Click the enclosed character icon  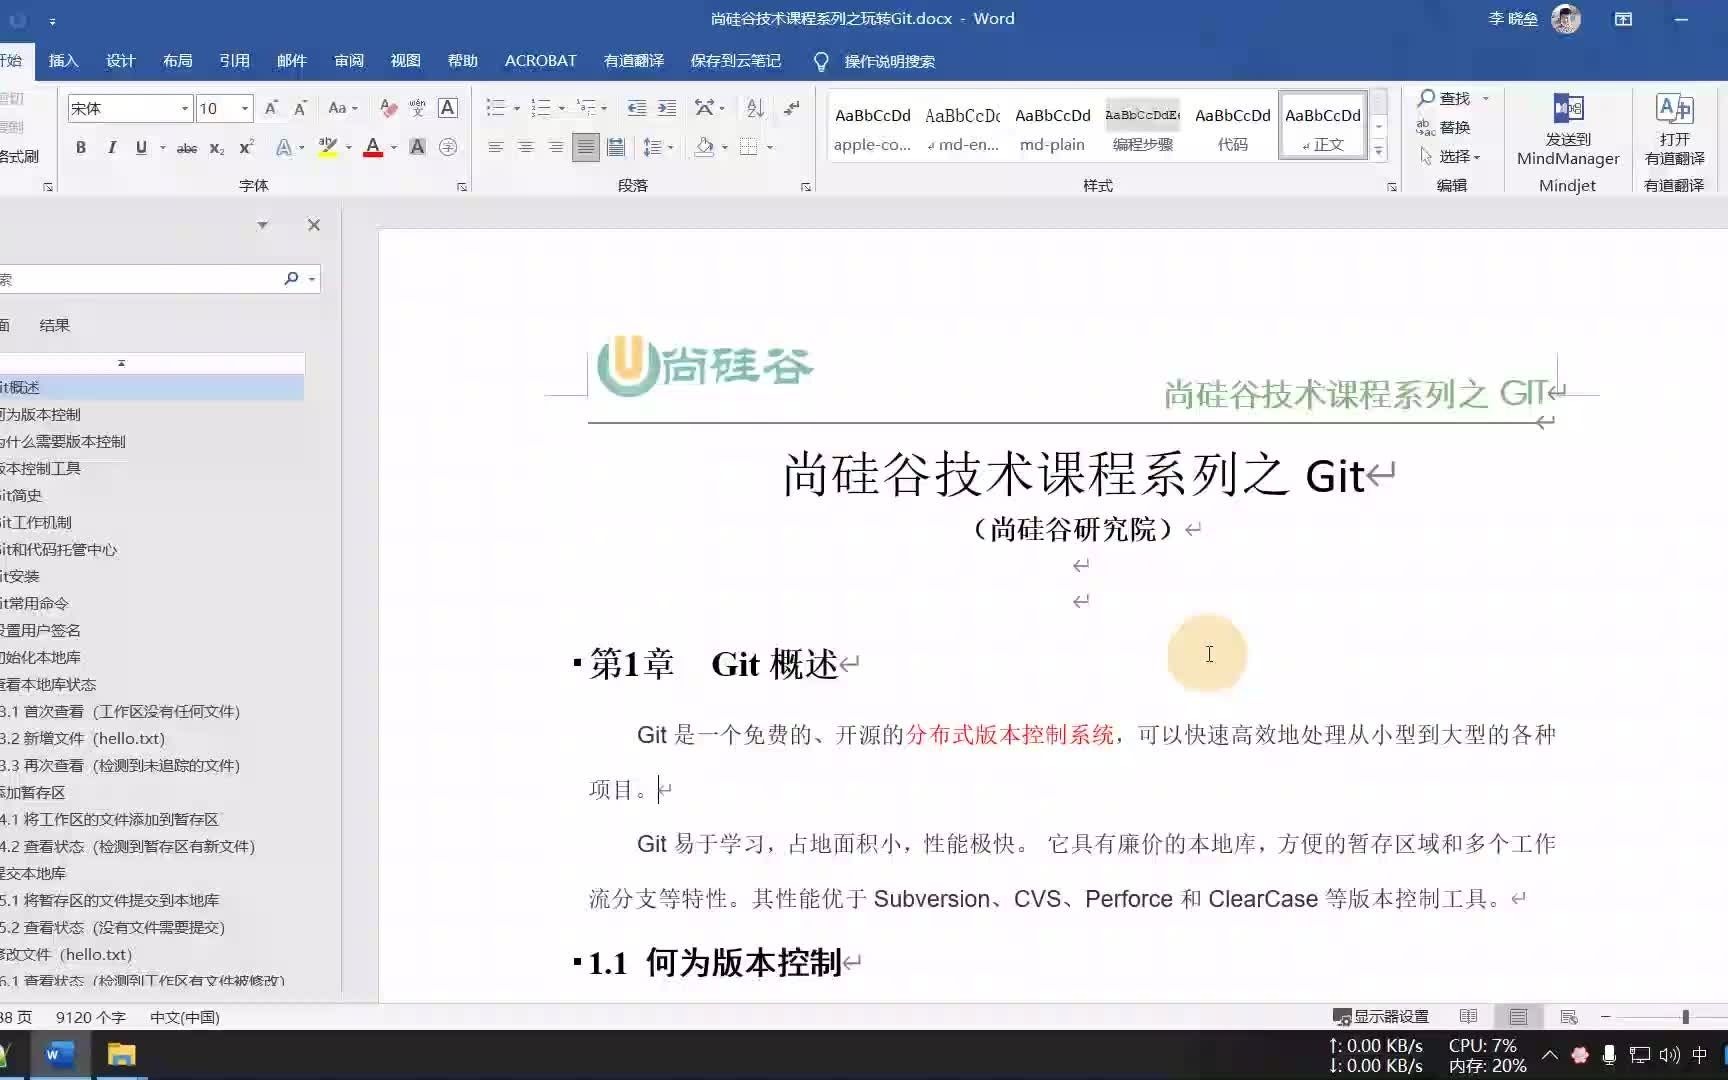[448, 148]
